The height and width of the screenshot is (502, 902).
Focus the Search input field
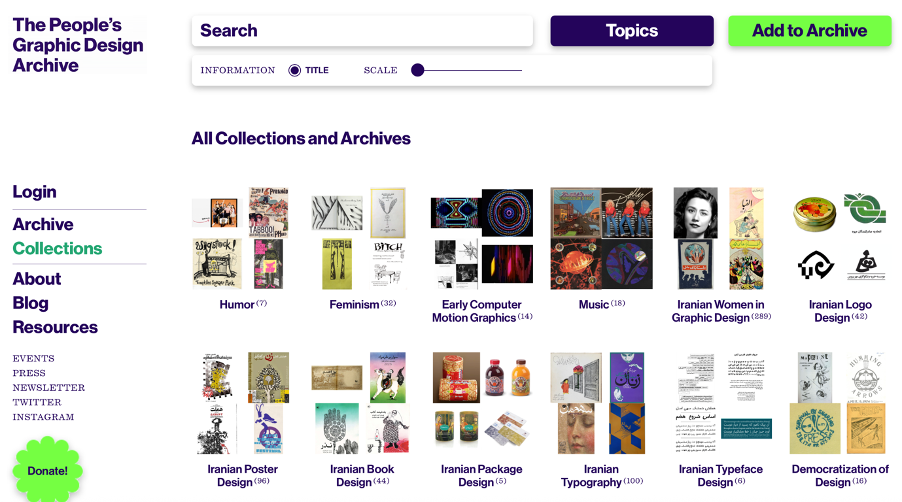click(x=362, y=30)
